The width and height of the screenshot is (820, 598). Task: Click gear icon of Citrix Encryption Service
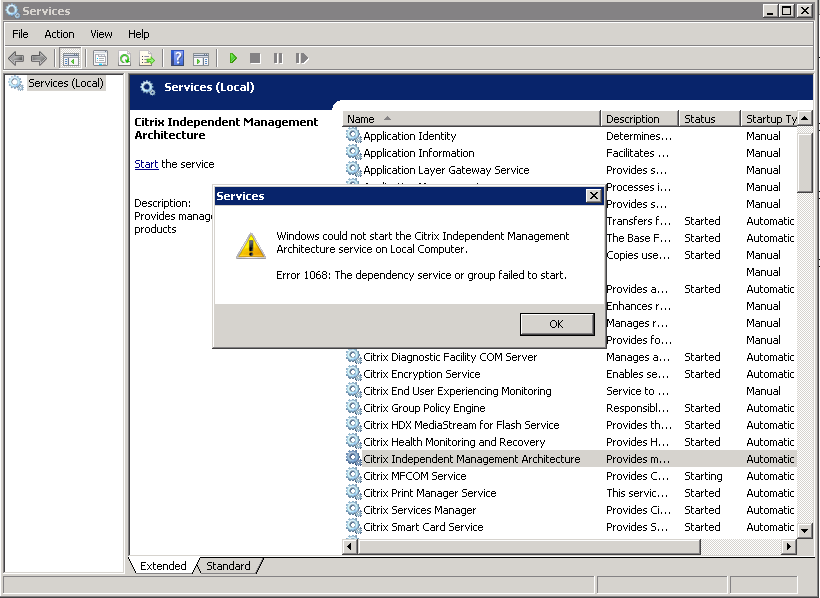click(x=354, y=373)
